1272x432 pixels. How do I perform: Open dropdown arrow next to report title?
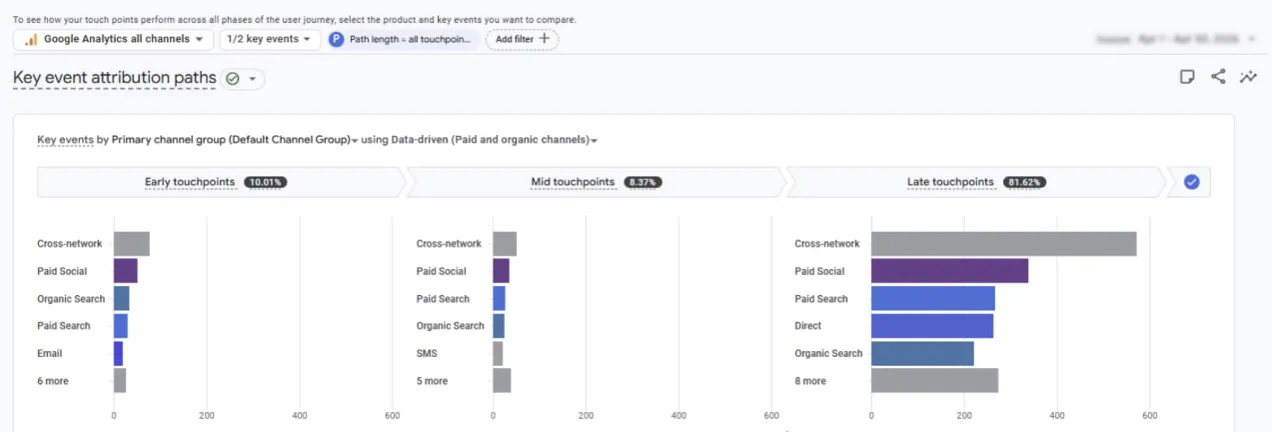[x=252, y=78]
